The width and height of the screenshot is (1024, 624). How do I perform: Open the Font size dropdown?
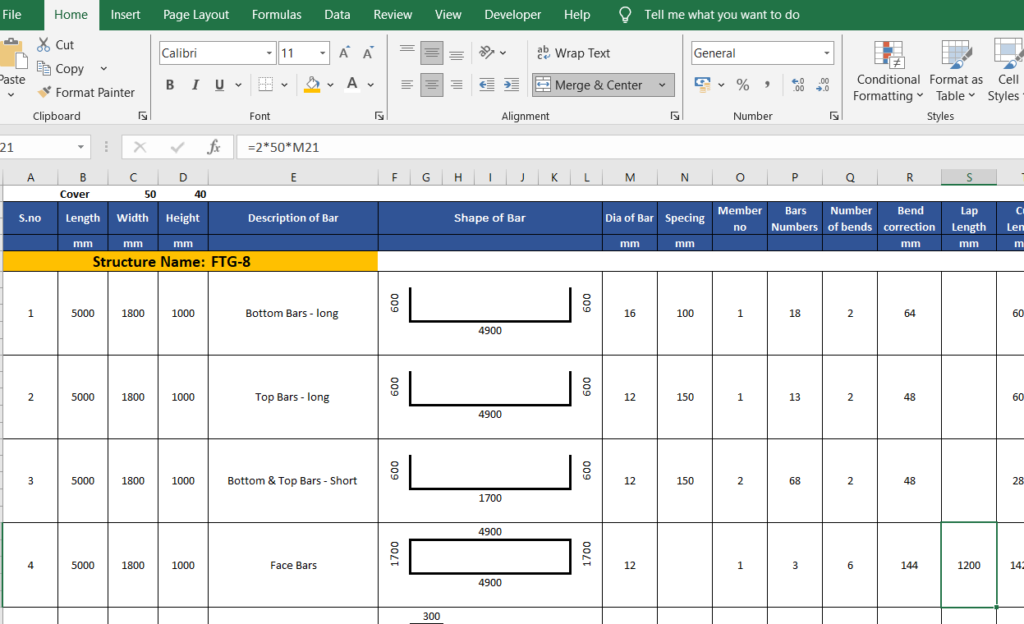click(x=323, y=53)
